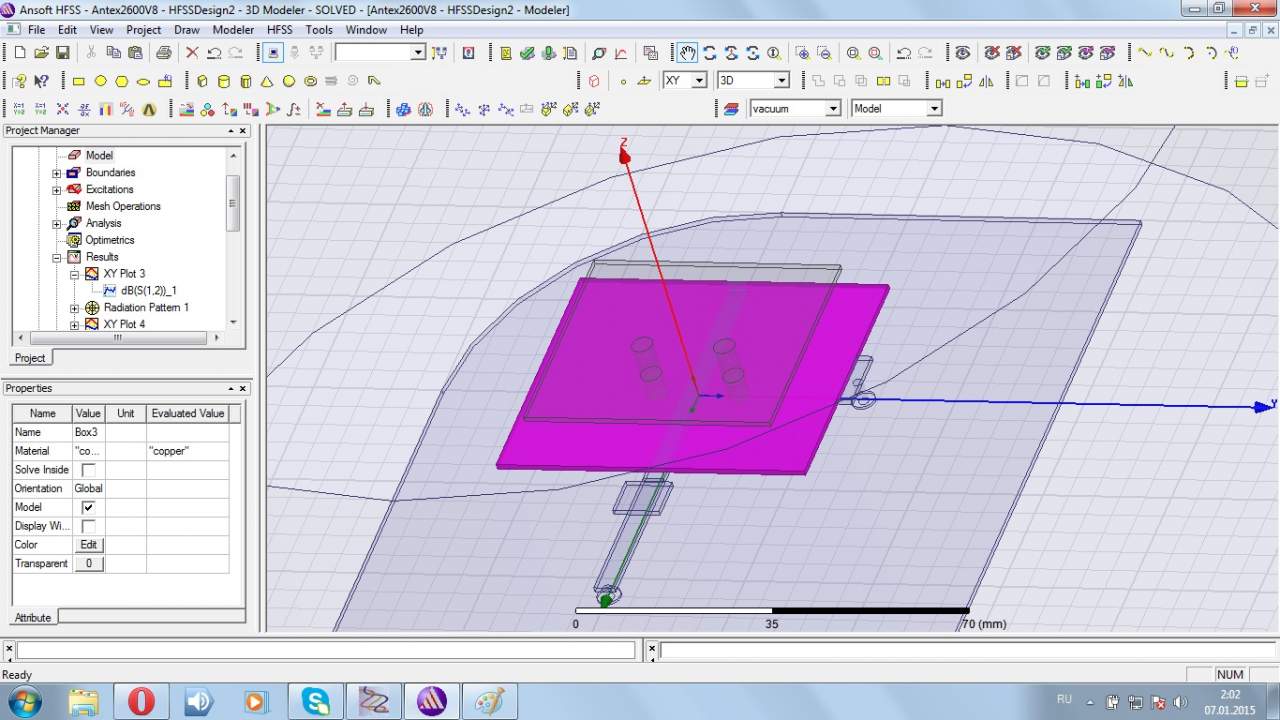The height and width of the screenshot is (720, 1280).
Task: Enable the Display Wireframe checkbox
Action: [88, 526]
